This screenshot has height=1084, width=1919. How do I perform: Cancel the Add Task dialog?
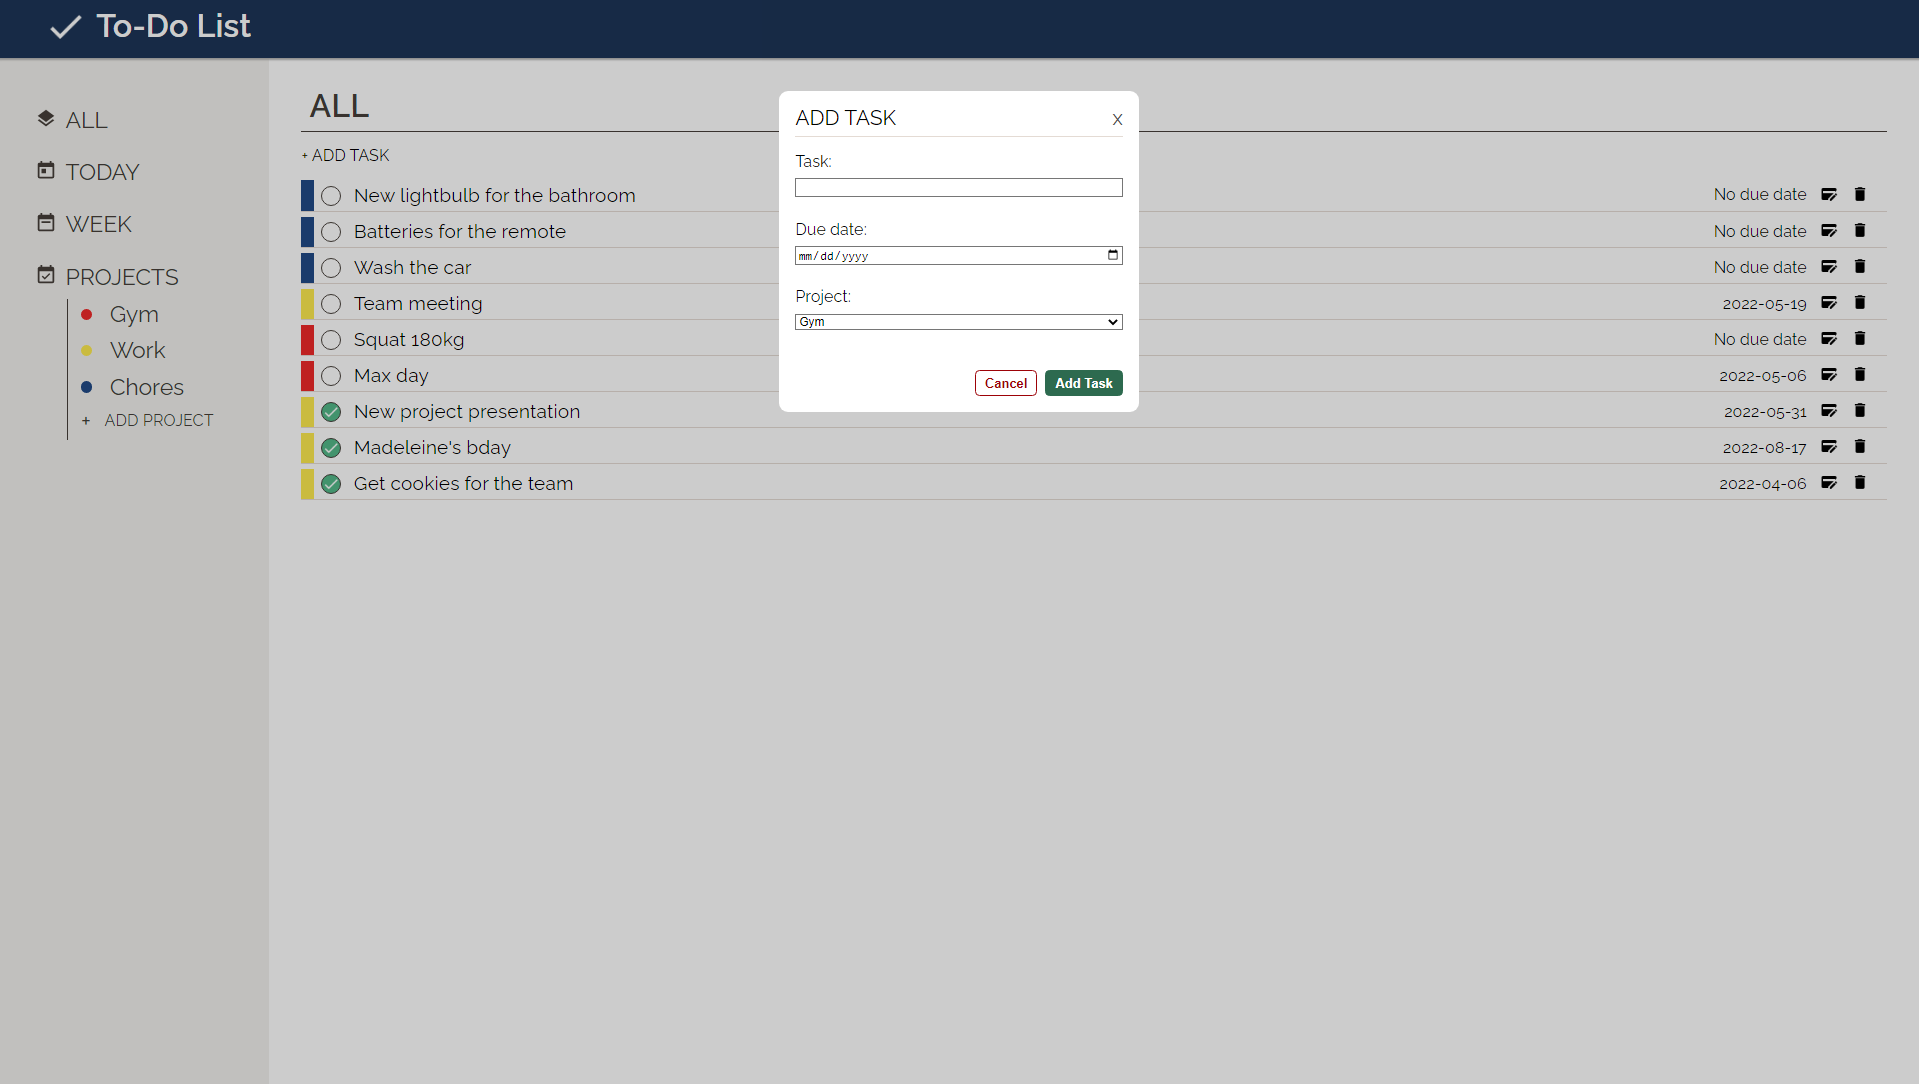coord(1005,383)
